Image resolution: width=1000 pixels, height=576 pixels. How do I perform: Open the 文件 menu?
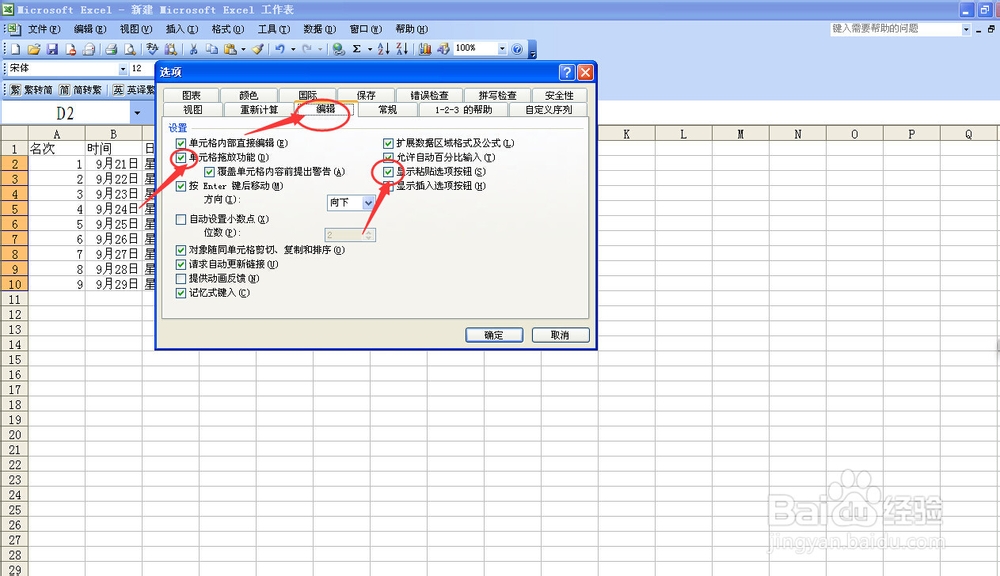point(44,29)
